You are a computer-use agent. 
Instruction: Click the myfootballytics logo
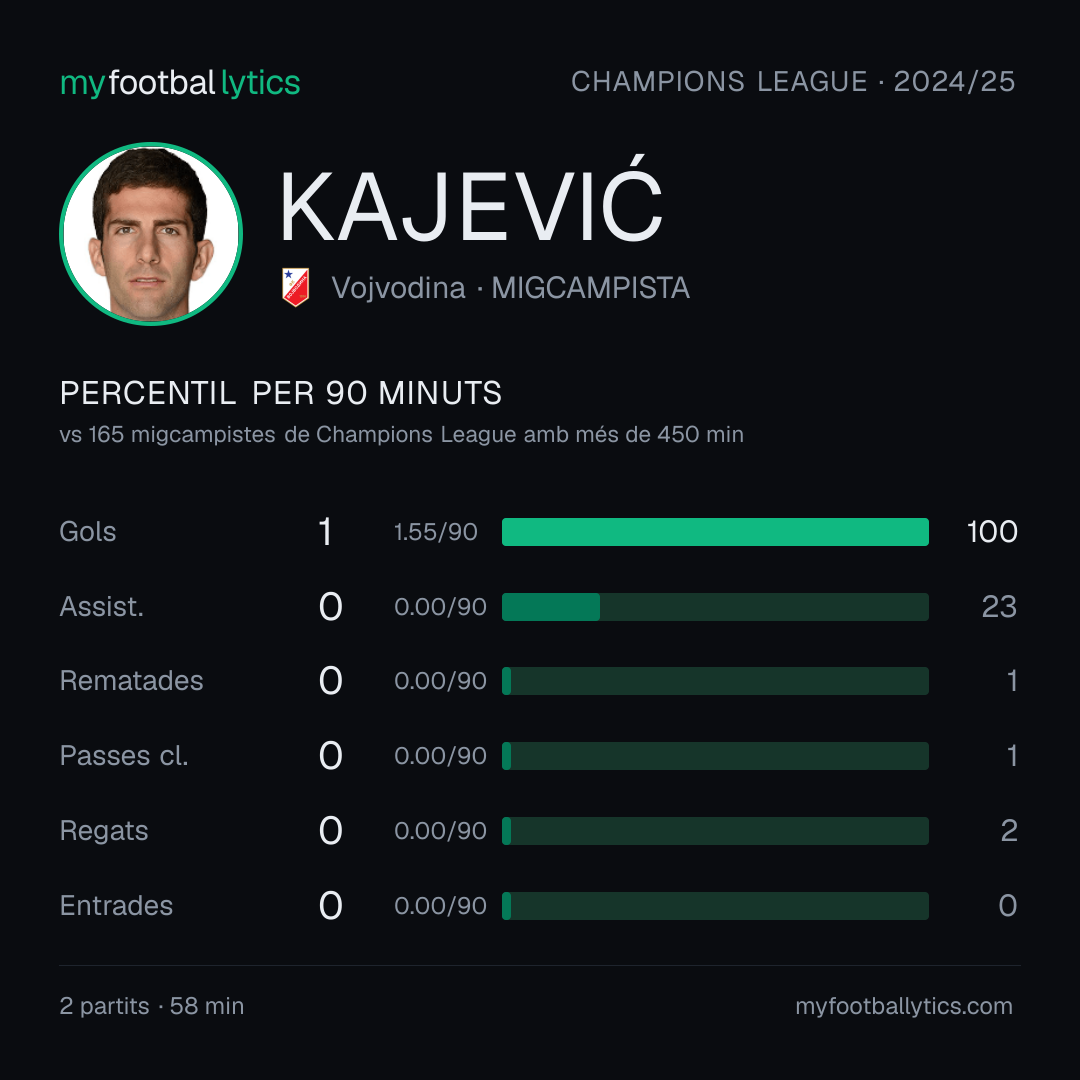[180, 83]
